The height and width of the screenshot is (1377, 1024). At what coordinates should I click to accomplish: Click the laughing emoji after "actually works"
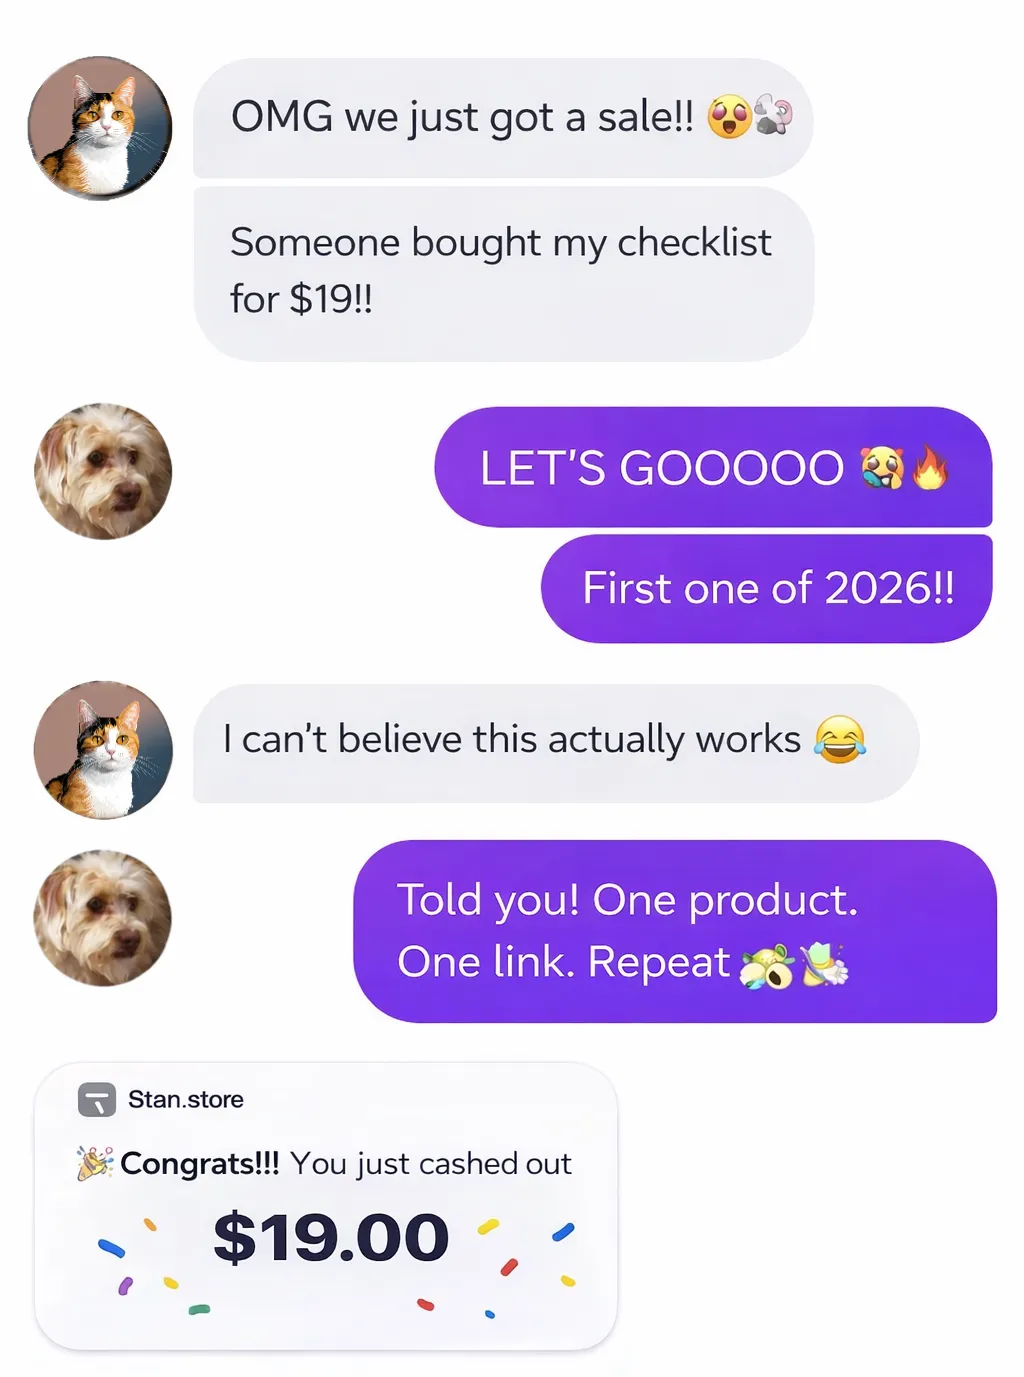pos(840,740)
